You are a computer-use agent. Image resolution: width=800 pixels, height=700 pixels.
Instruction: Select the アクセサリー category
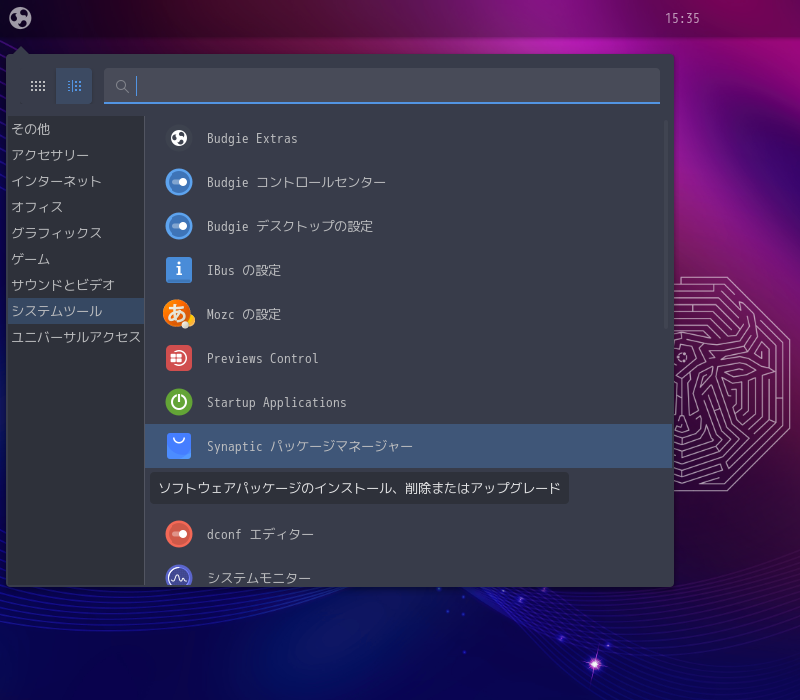coord(76,155)
